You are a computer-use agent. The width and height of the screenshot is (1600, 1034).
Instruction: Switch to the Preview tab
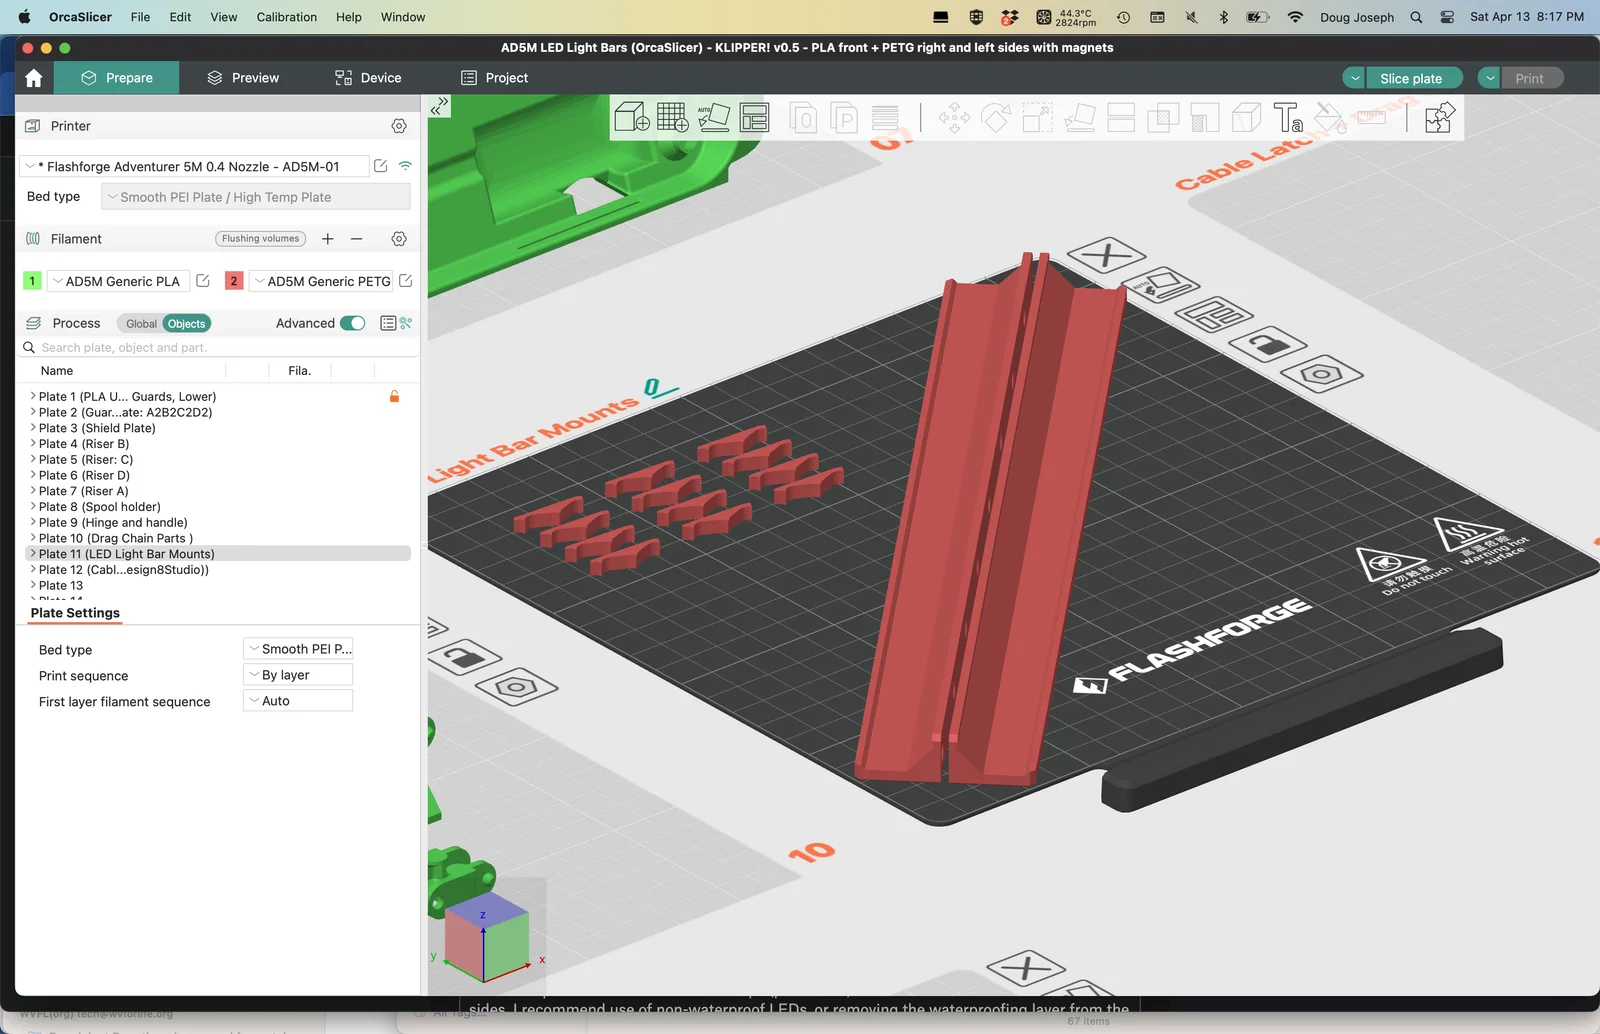tap(243, 78)
